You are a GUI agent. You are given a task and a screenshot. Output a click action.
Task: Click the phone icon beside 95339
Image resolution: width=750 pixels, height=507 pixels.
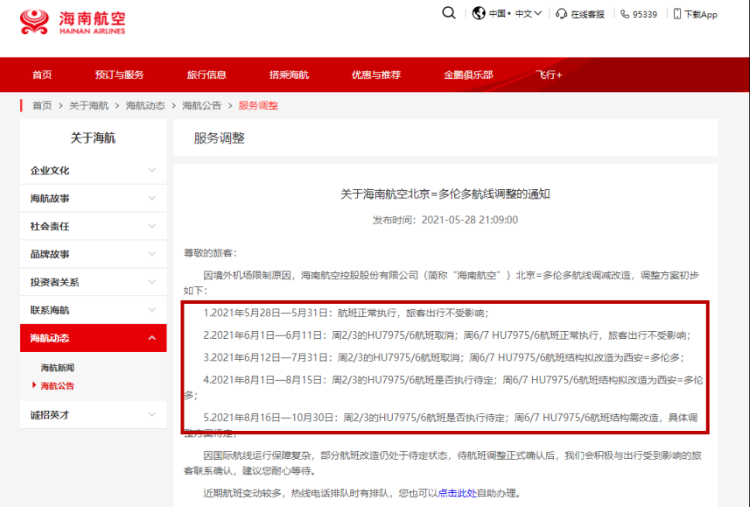(624, 14)
